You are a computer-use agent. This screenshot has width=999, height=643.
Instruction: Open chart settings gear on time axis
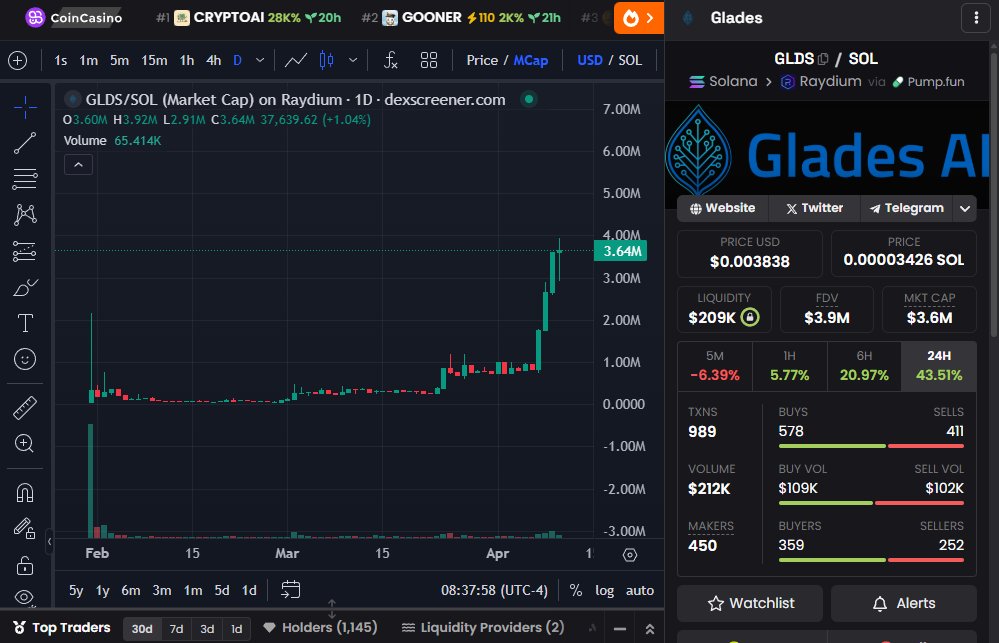[629, 555]
